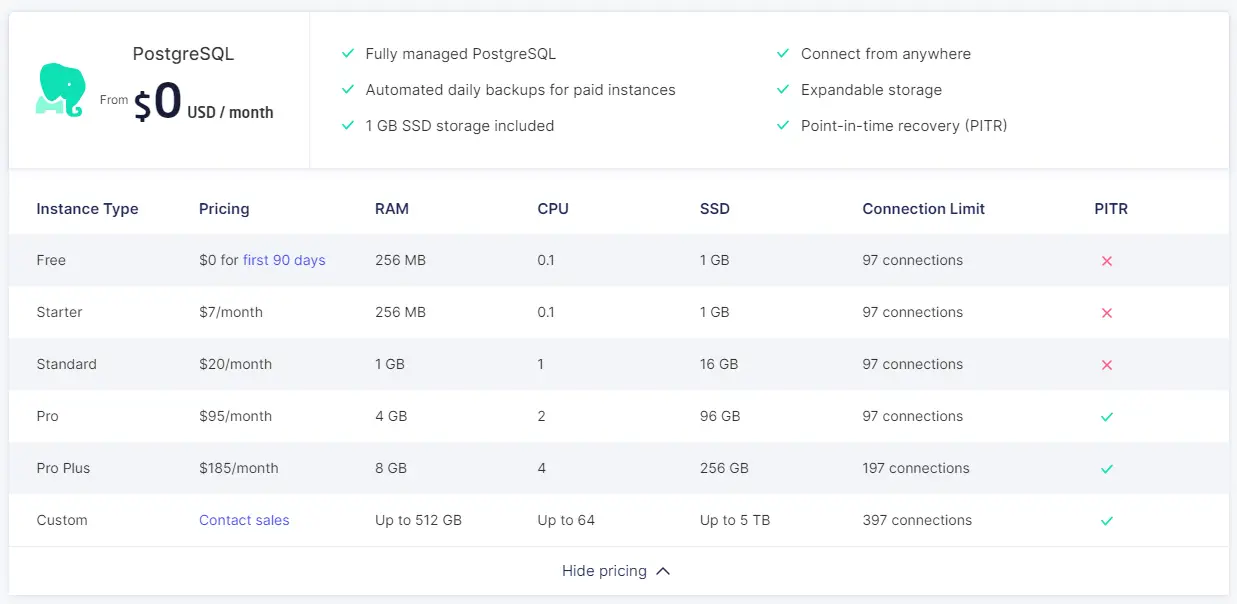Click the PITR red cross in Standard row
Image resolution: width=1237 pixels, height=604 pixels.
click(1106, 365)
